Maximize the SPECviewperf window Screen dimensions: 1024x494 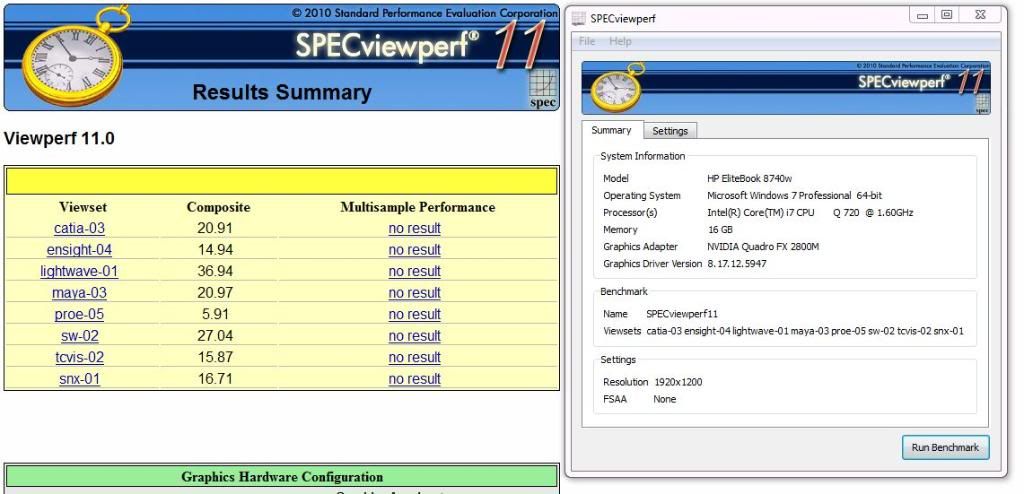(x=946, y=14)
